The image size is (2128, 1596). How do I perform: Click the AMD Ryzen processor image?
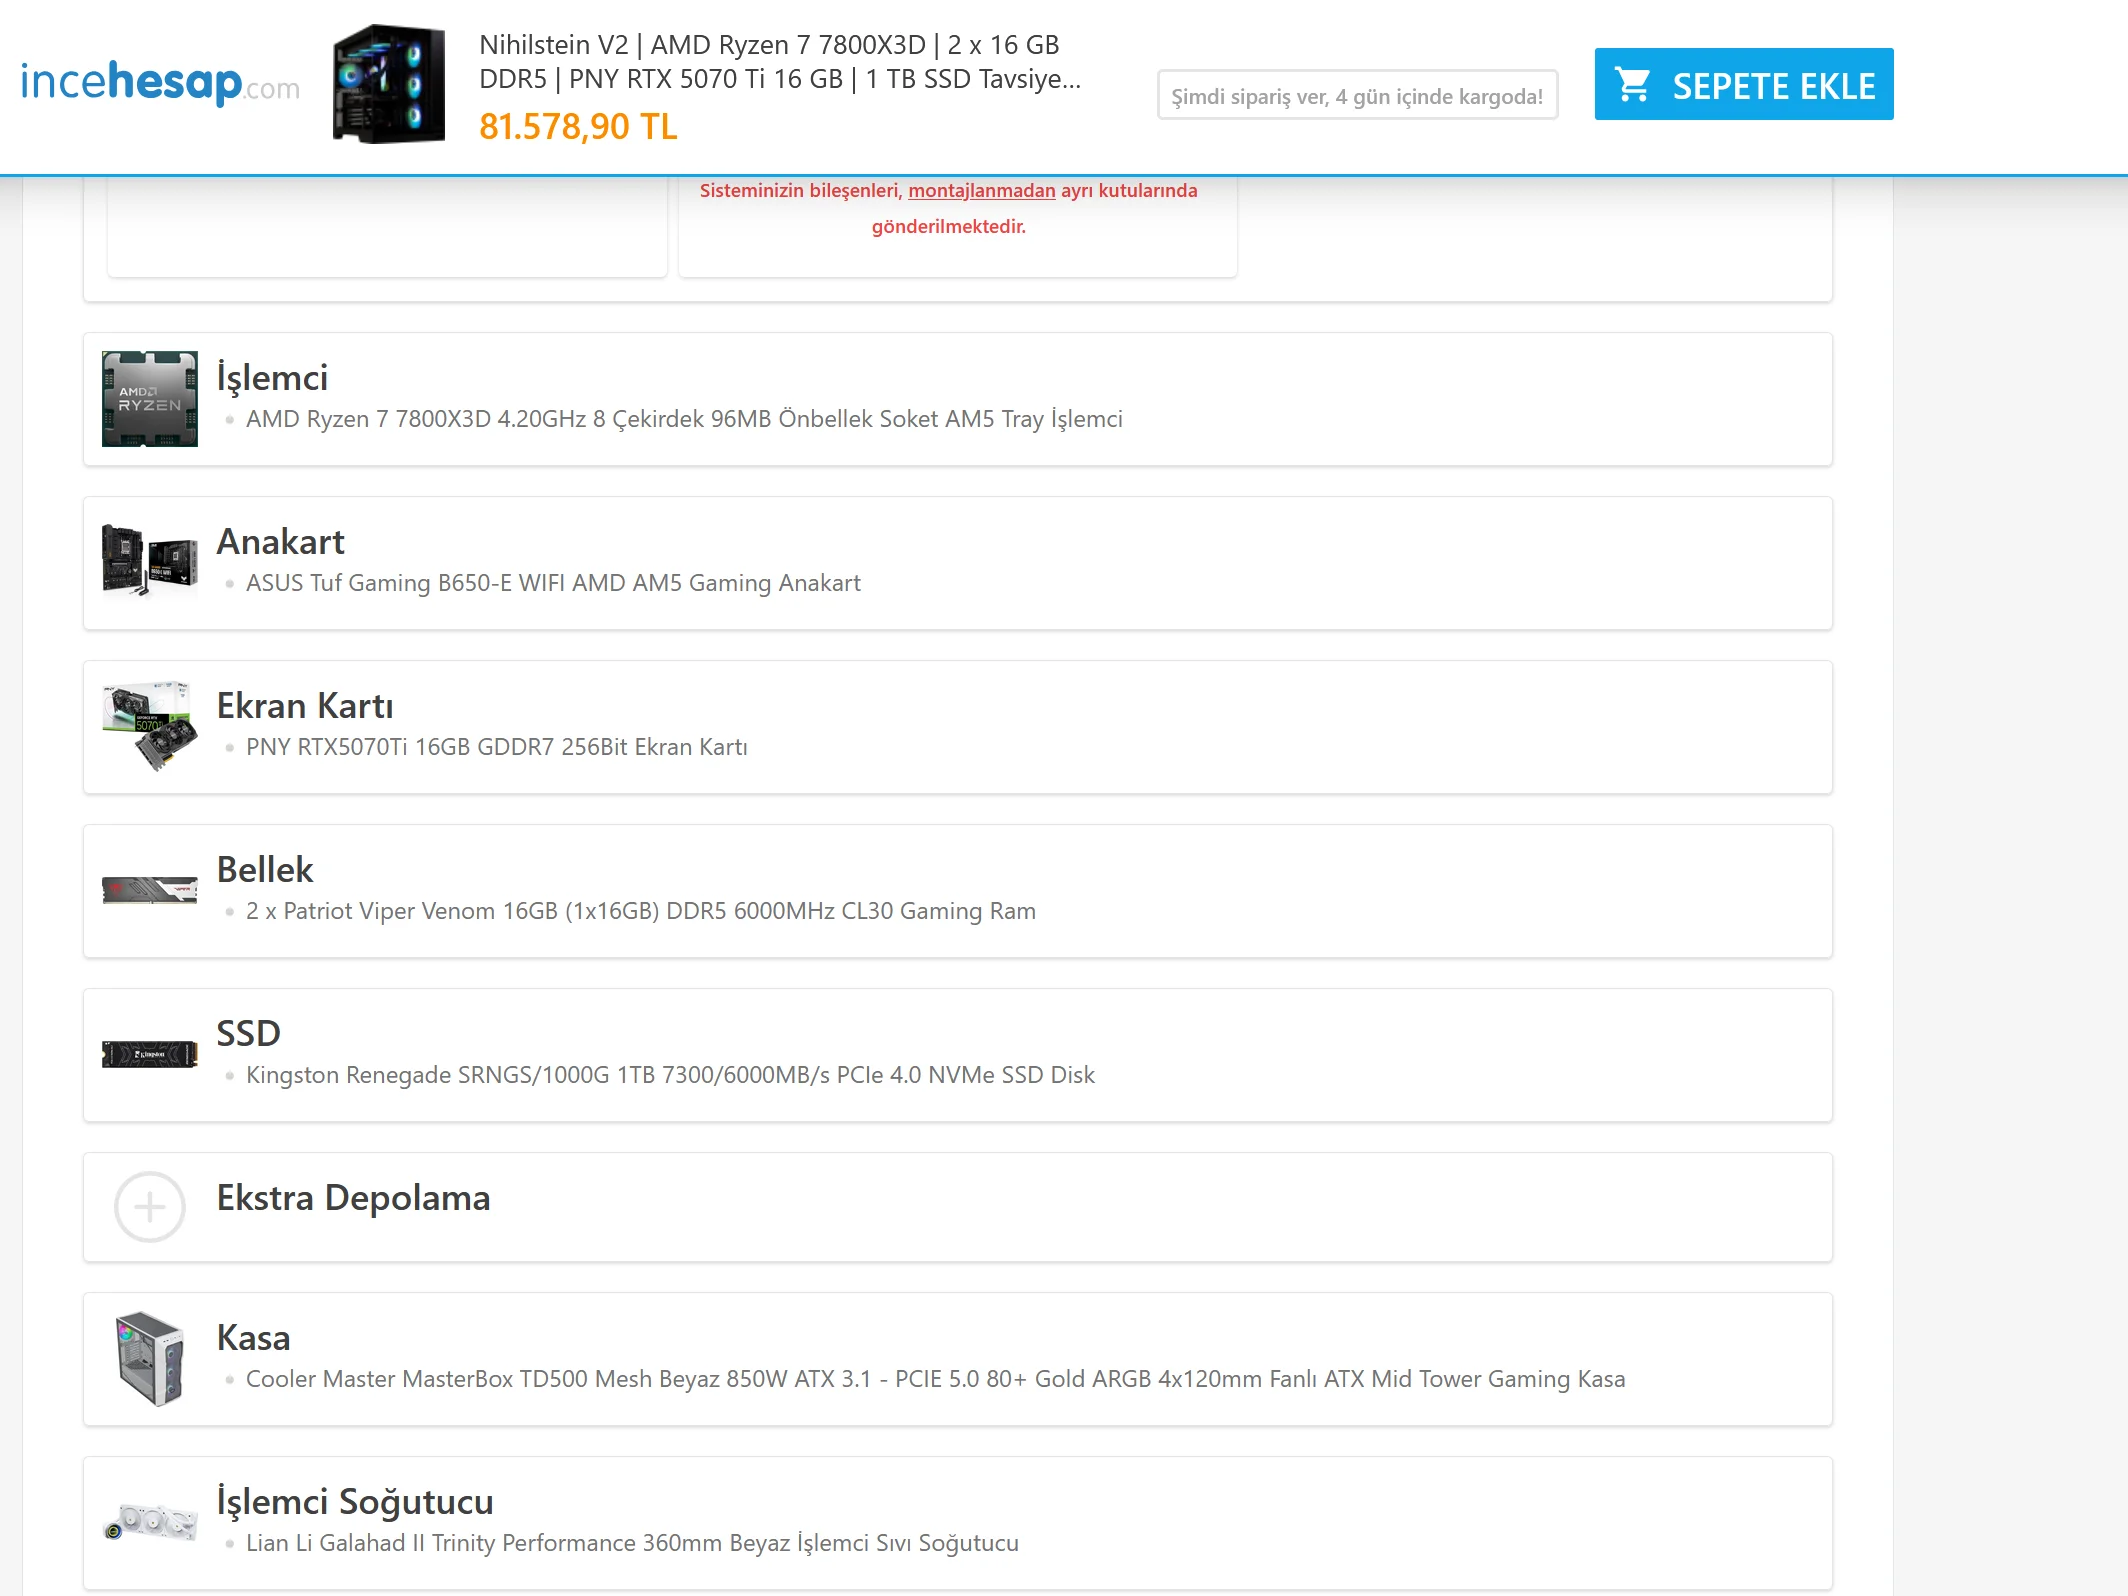coord(150,399)
